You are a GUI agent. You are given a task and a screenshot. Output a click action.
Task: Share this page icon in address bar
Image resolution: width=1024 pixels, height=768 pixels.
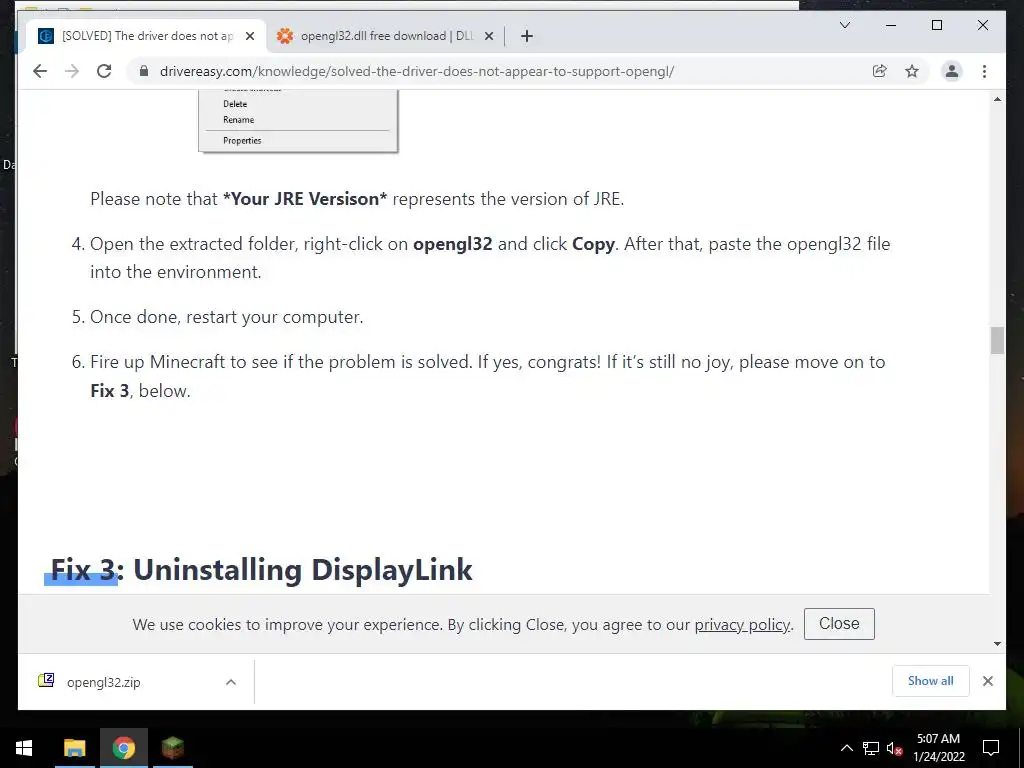click(880, 71)
